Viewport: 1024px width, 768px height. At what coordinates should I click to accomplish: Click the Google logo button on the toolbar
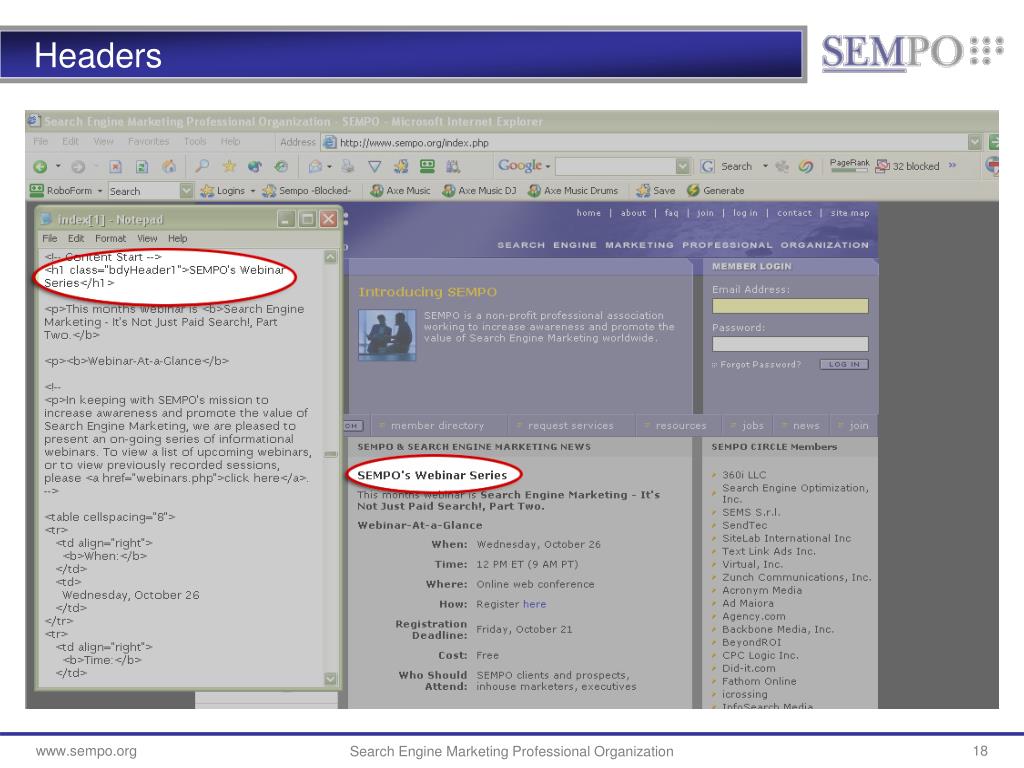pyautogui.click(x=520, y=166)
